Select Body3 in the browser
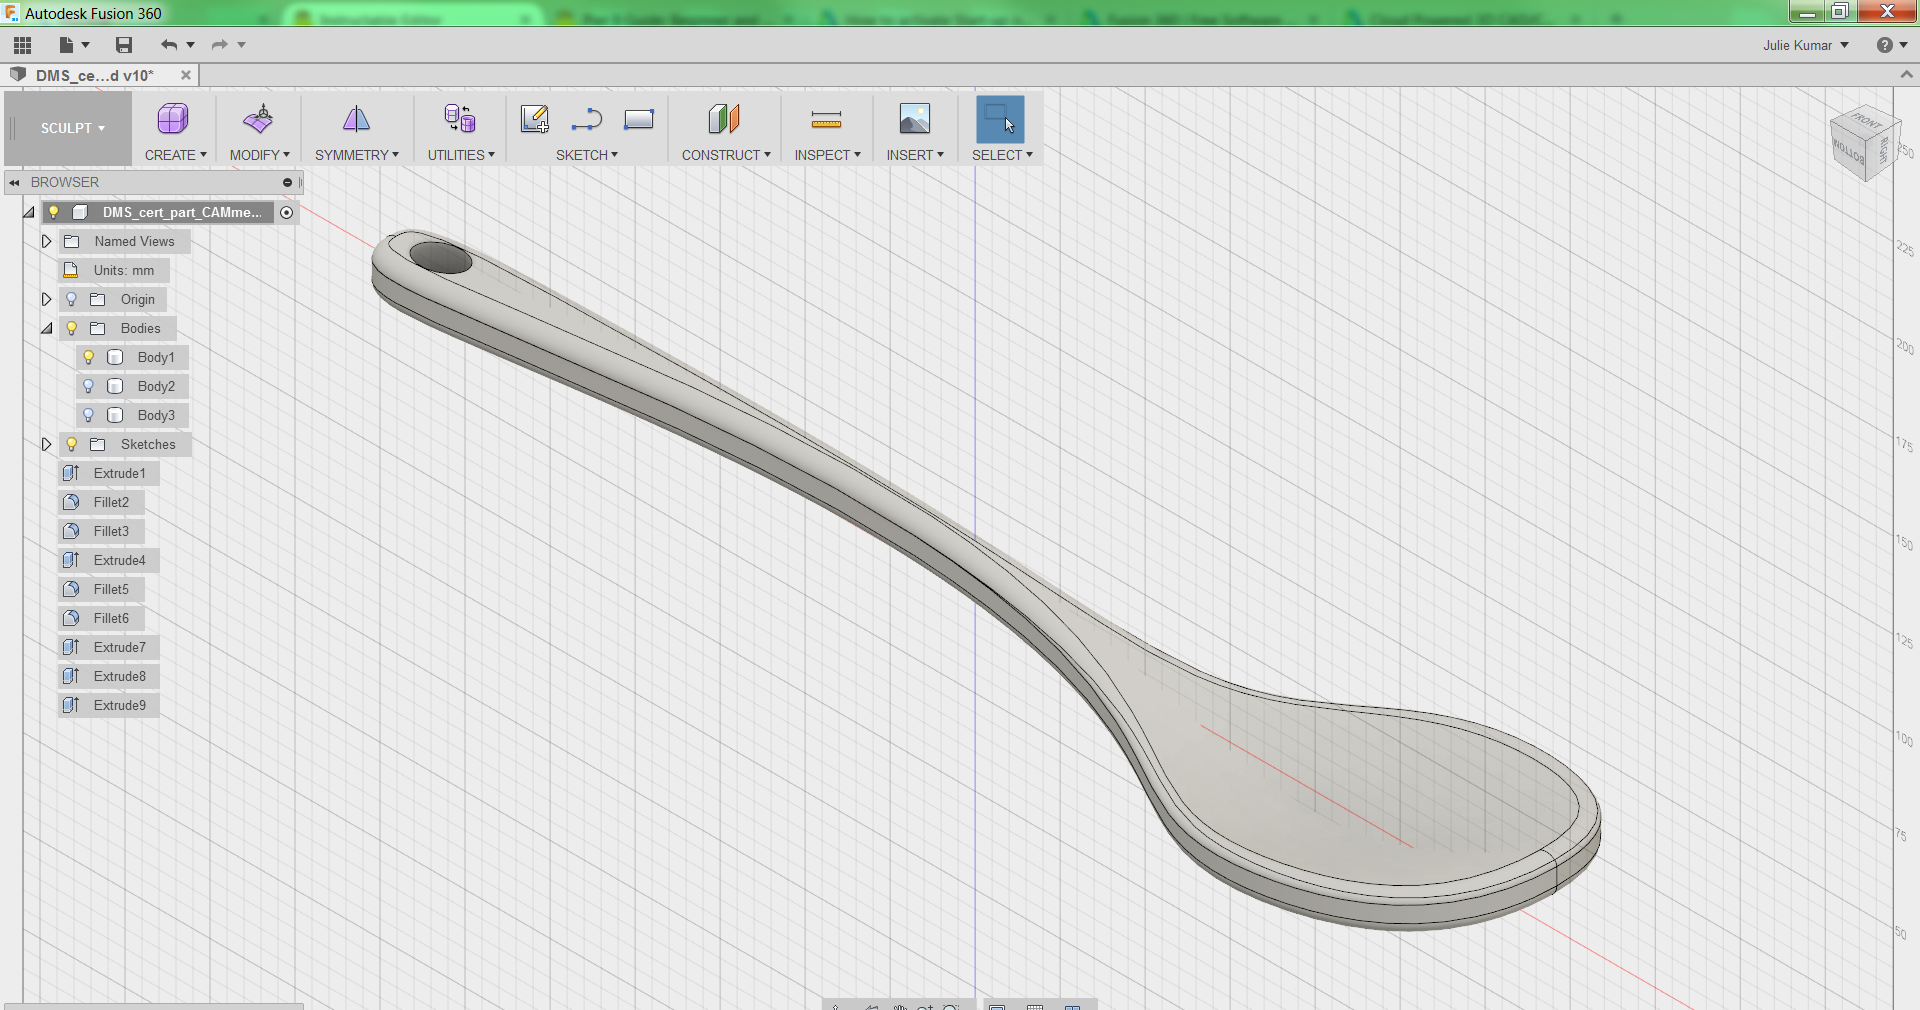This screenshot has width=1920, height=1010. pos(156,415)
